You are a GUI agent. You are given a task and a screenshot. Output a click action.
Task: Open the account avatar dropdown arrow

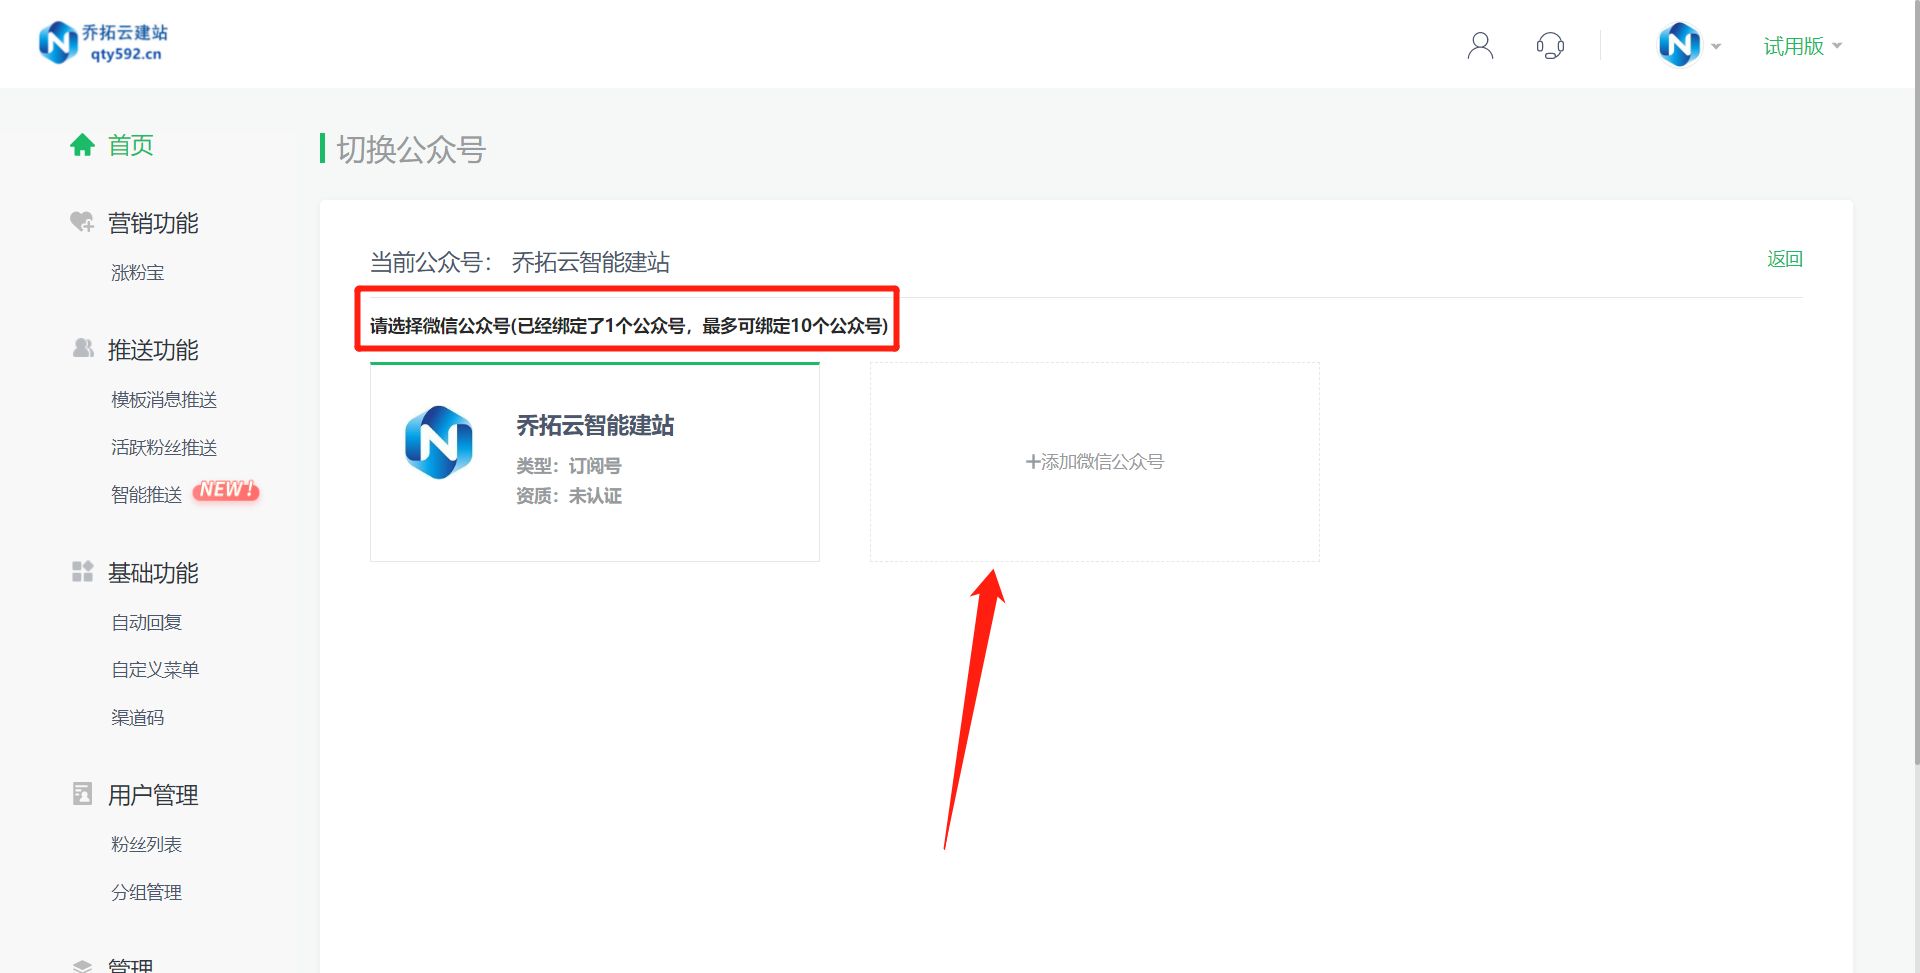pyautogui.click(x=1716, y=46)
